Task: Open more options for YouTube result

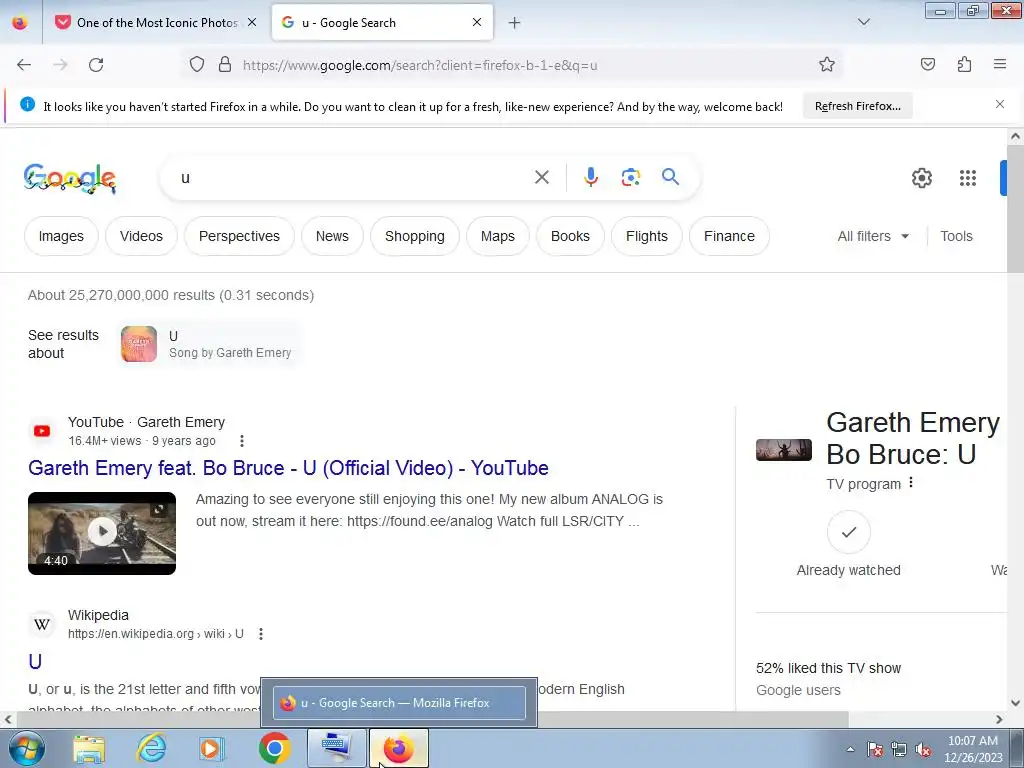Action: click(242, 441)
